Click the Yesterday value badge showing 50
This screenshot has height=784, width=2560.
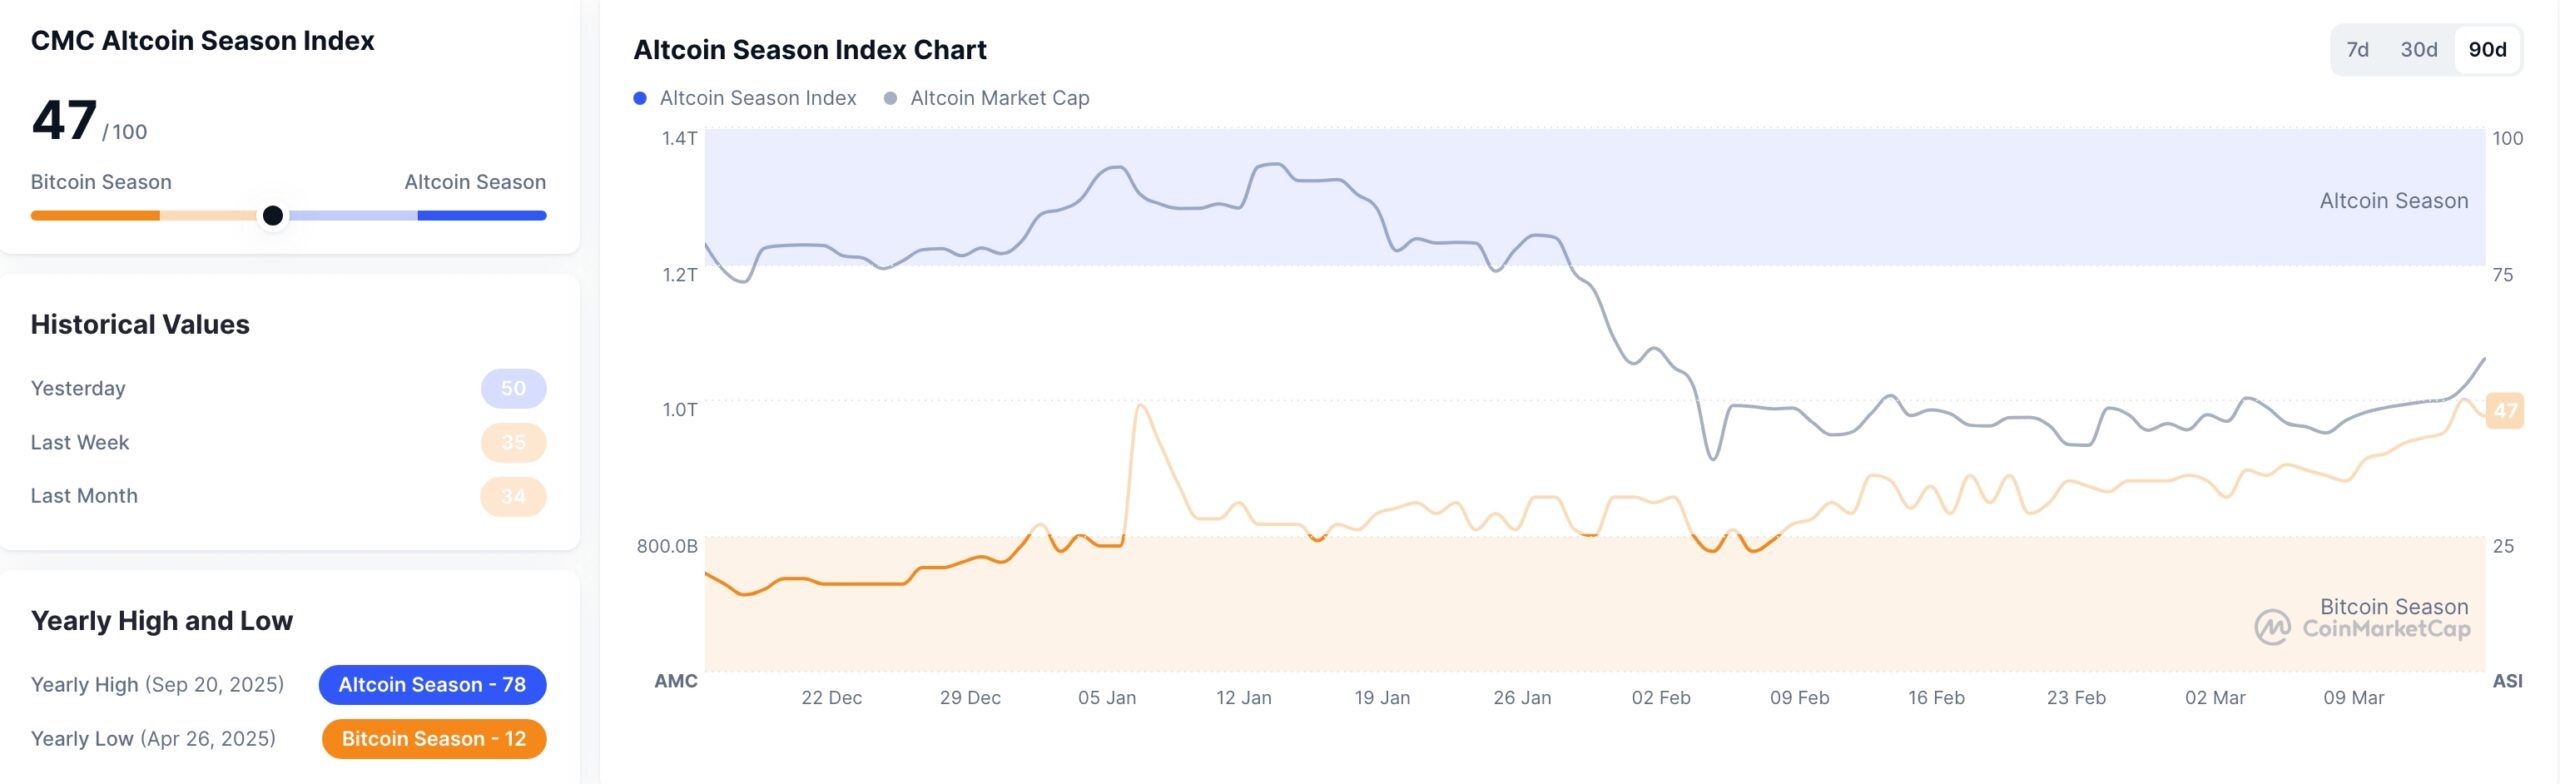(x=512, y=388)
